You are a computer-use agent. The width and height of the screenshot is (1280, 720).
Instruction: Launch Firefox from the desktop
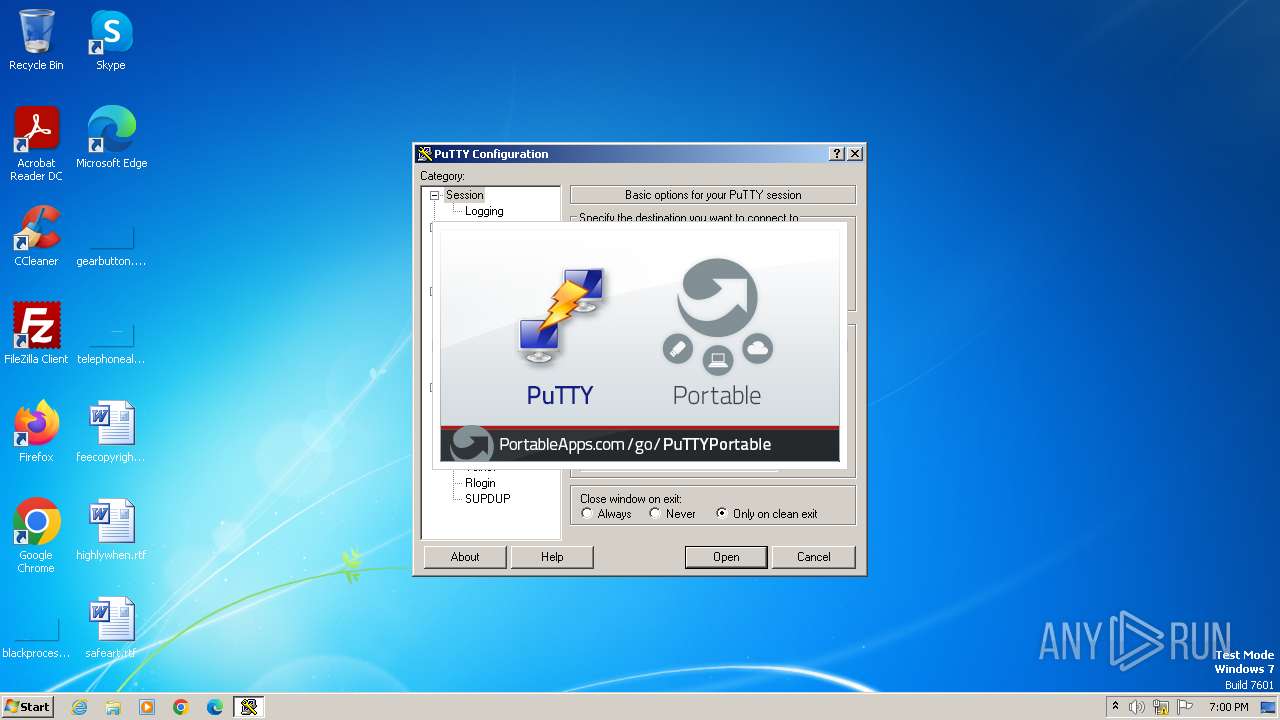(36, 431)
